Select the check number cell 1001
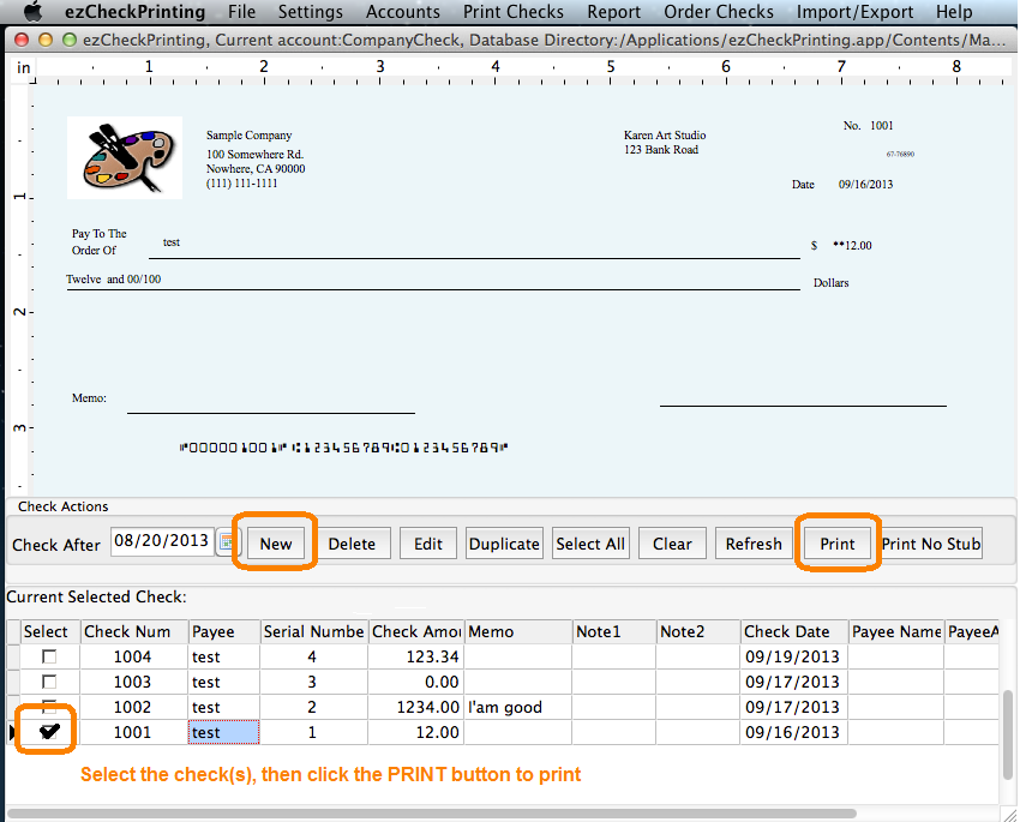Viewport: 1020px width, 822px height. 132,732
